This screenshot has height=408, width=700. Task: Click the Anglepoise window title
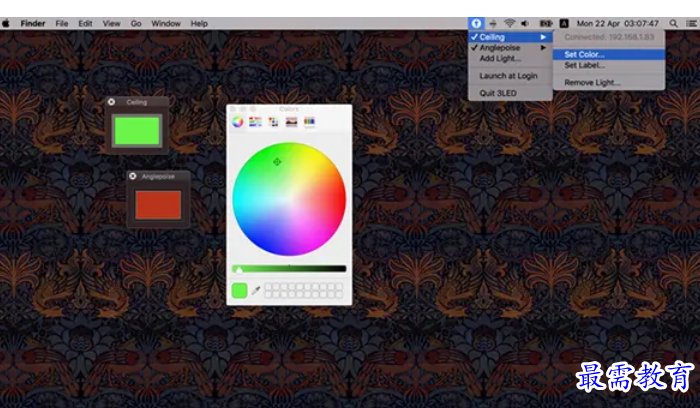(158, 176)
